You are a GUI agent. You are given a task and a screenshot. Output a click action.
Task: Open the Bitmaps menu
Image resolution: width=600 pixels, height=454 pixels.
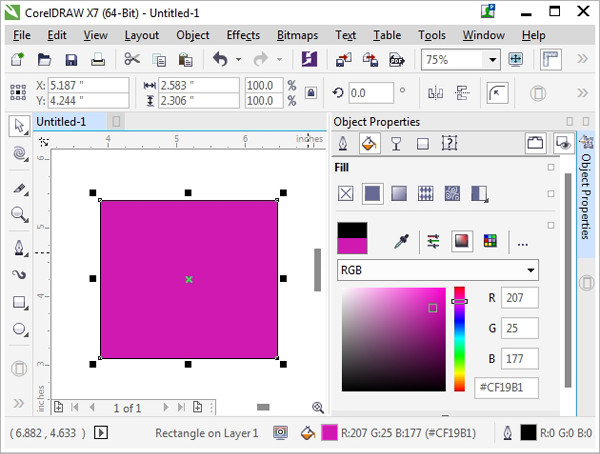pos(297,35)
